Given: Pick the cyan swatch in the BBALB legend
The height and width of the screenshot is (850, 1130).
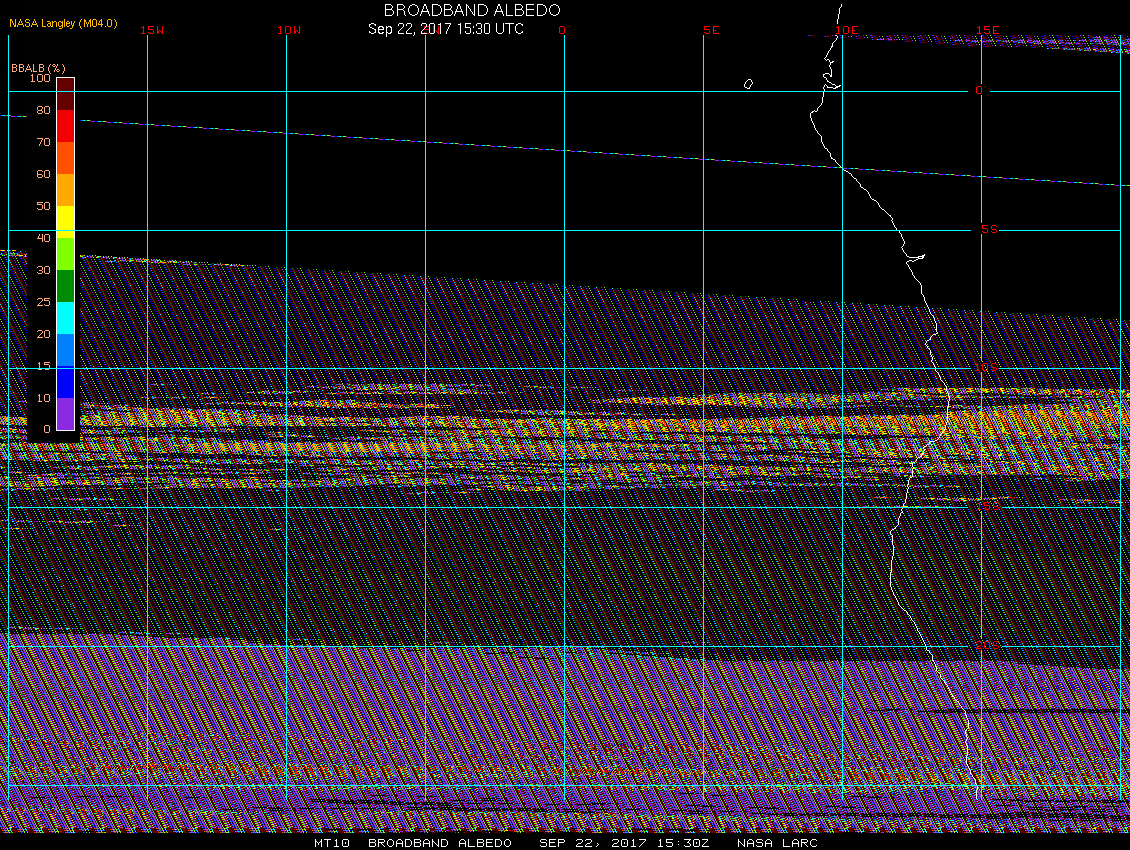Looking at the screenshot, I should pyautogui.click(x=65, y=318).
